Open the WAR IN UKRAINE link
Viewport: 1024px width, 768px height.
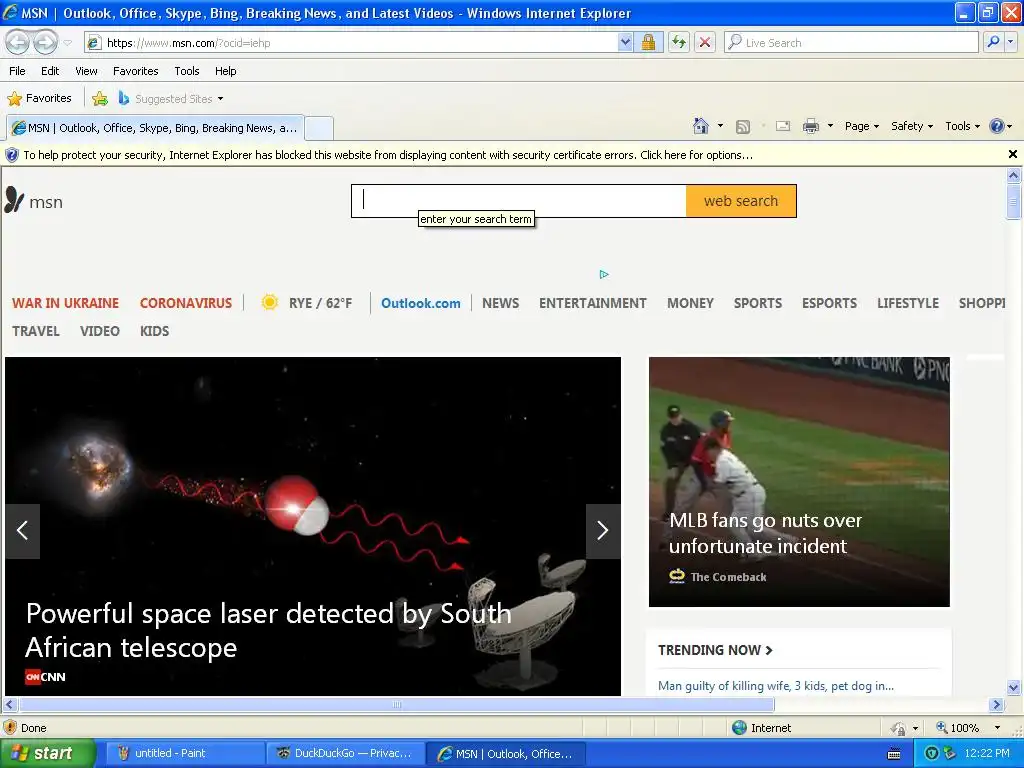coord(65,303)
